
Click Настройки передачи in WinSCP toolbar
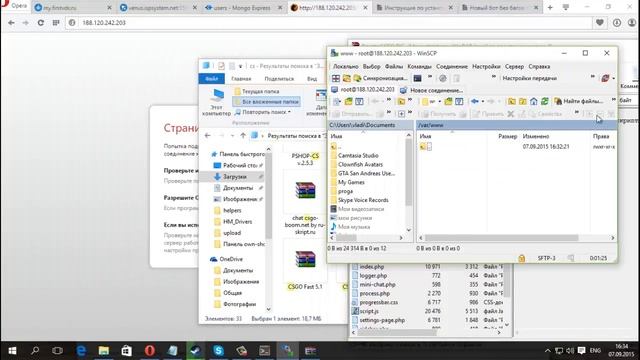[530, 78]
